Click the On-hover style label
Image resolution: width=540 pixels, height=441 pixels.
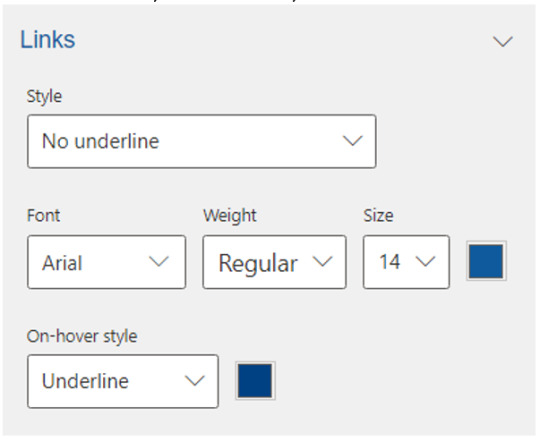[82, 336]
